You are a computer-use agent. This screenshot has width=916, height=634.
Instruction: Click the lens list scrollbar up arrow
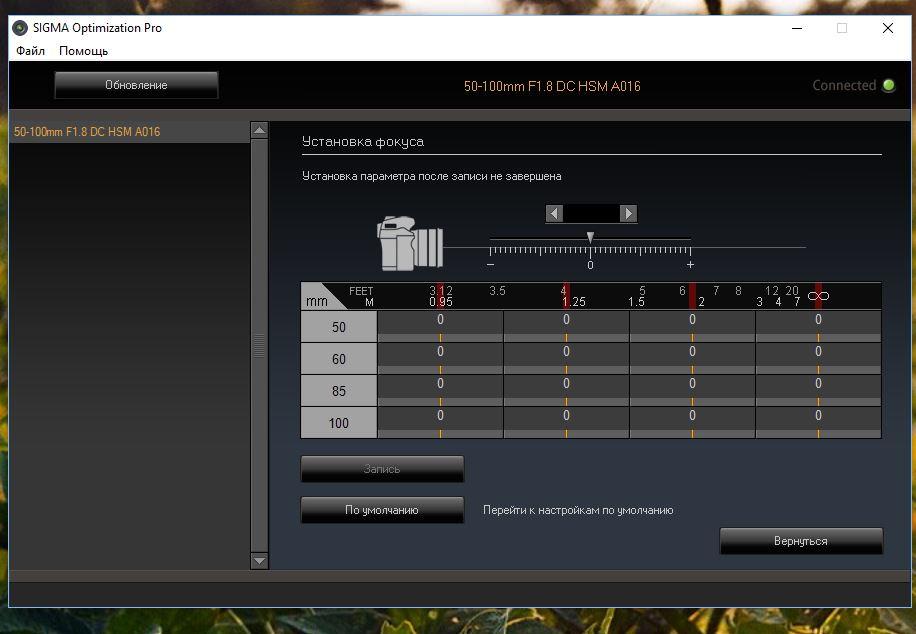point(259,130)
